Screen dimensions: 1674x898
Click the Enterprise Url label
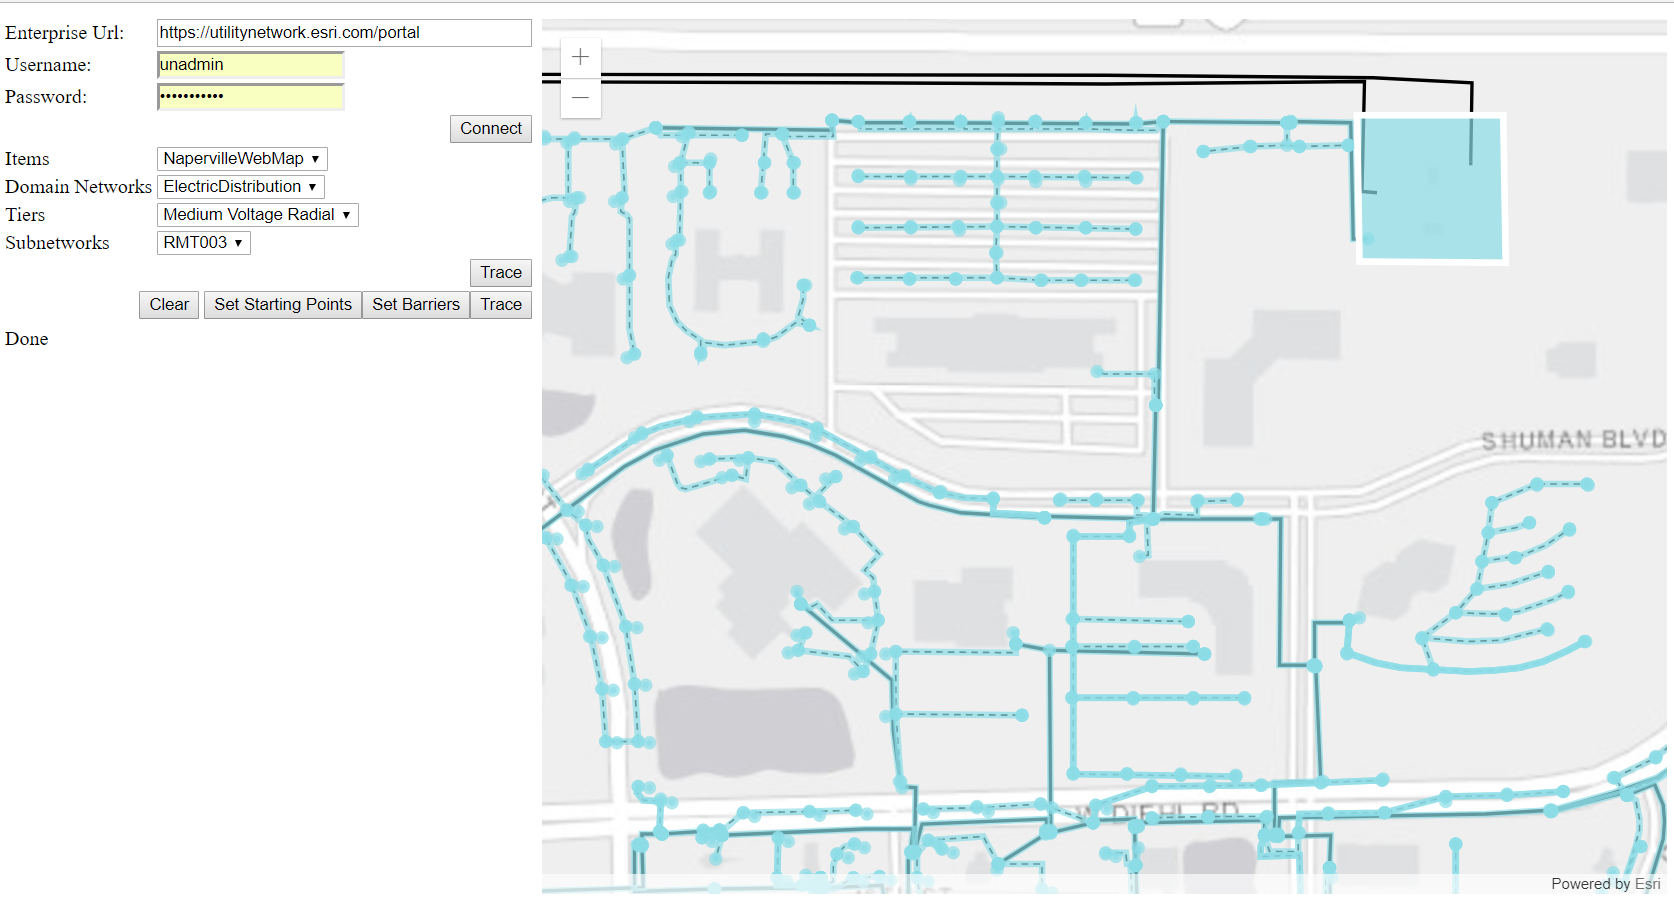(x=65, y=33)
